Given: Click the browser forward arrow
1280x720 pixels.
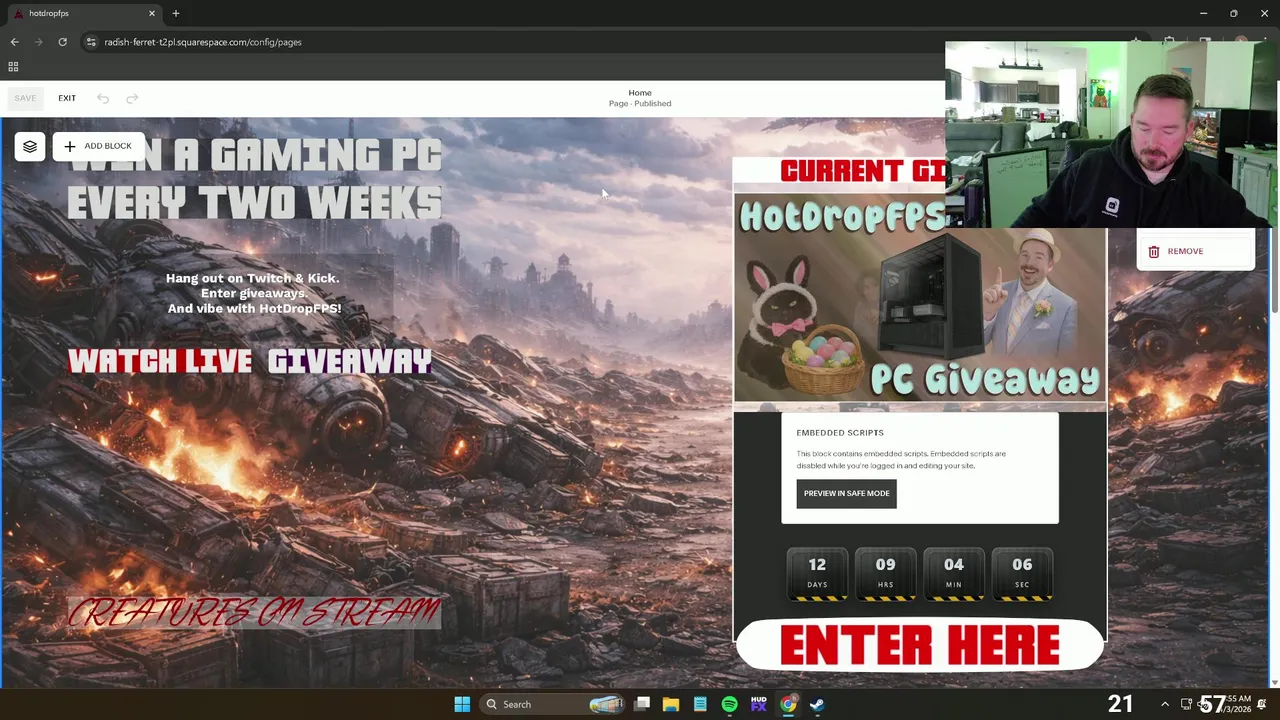Looking at the screenshot, I should 38,42.
